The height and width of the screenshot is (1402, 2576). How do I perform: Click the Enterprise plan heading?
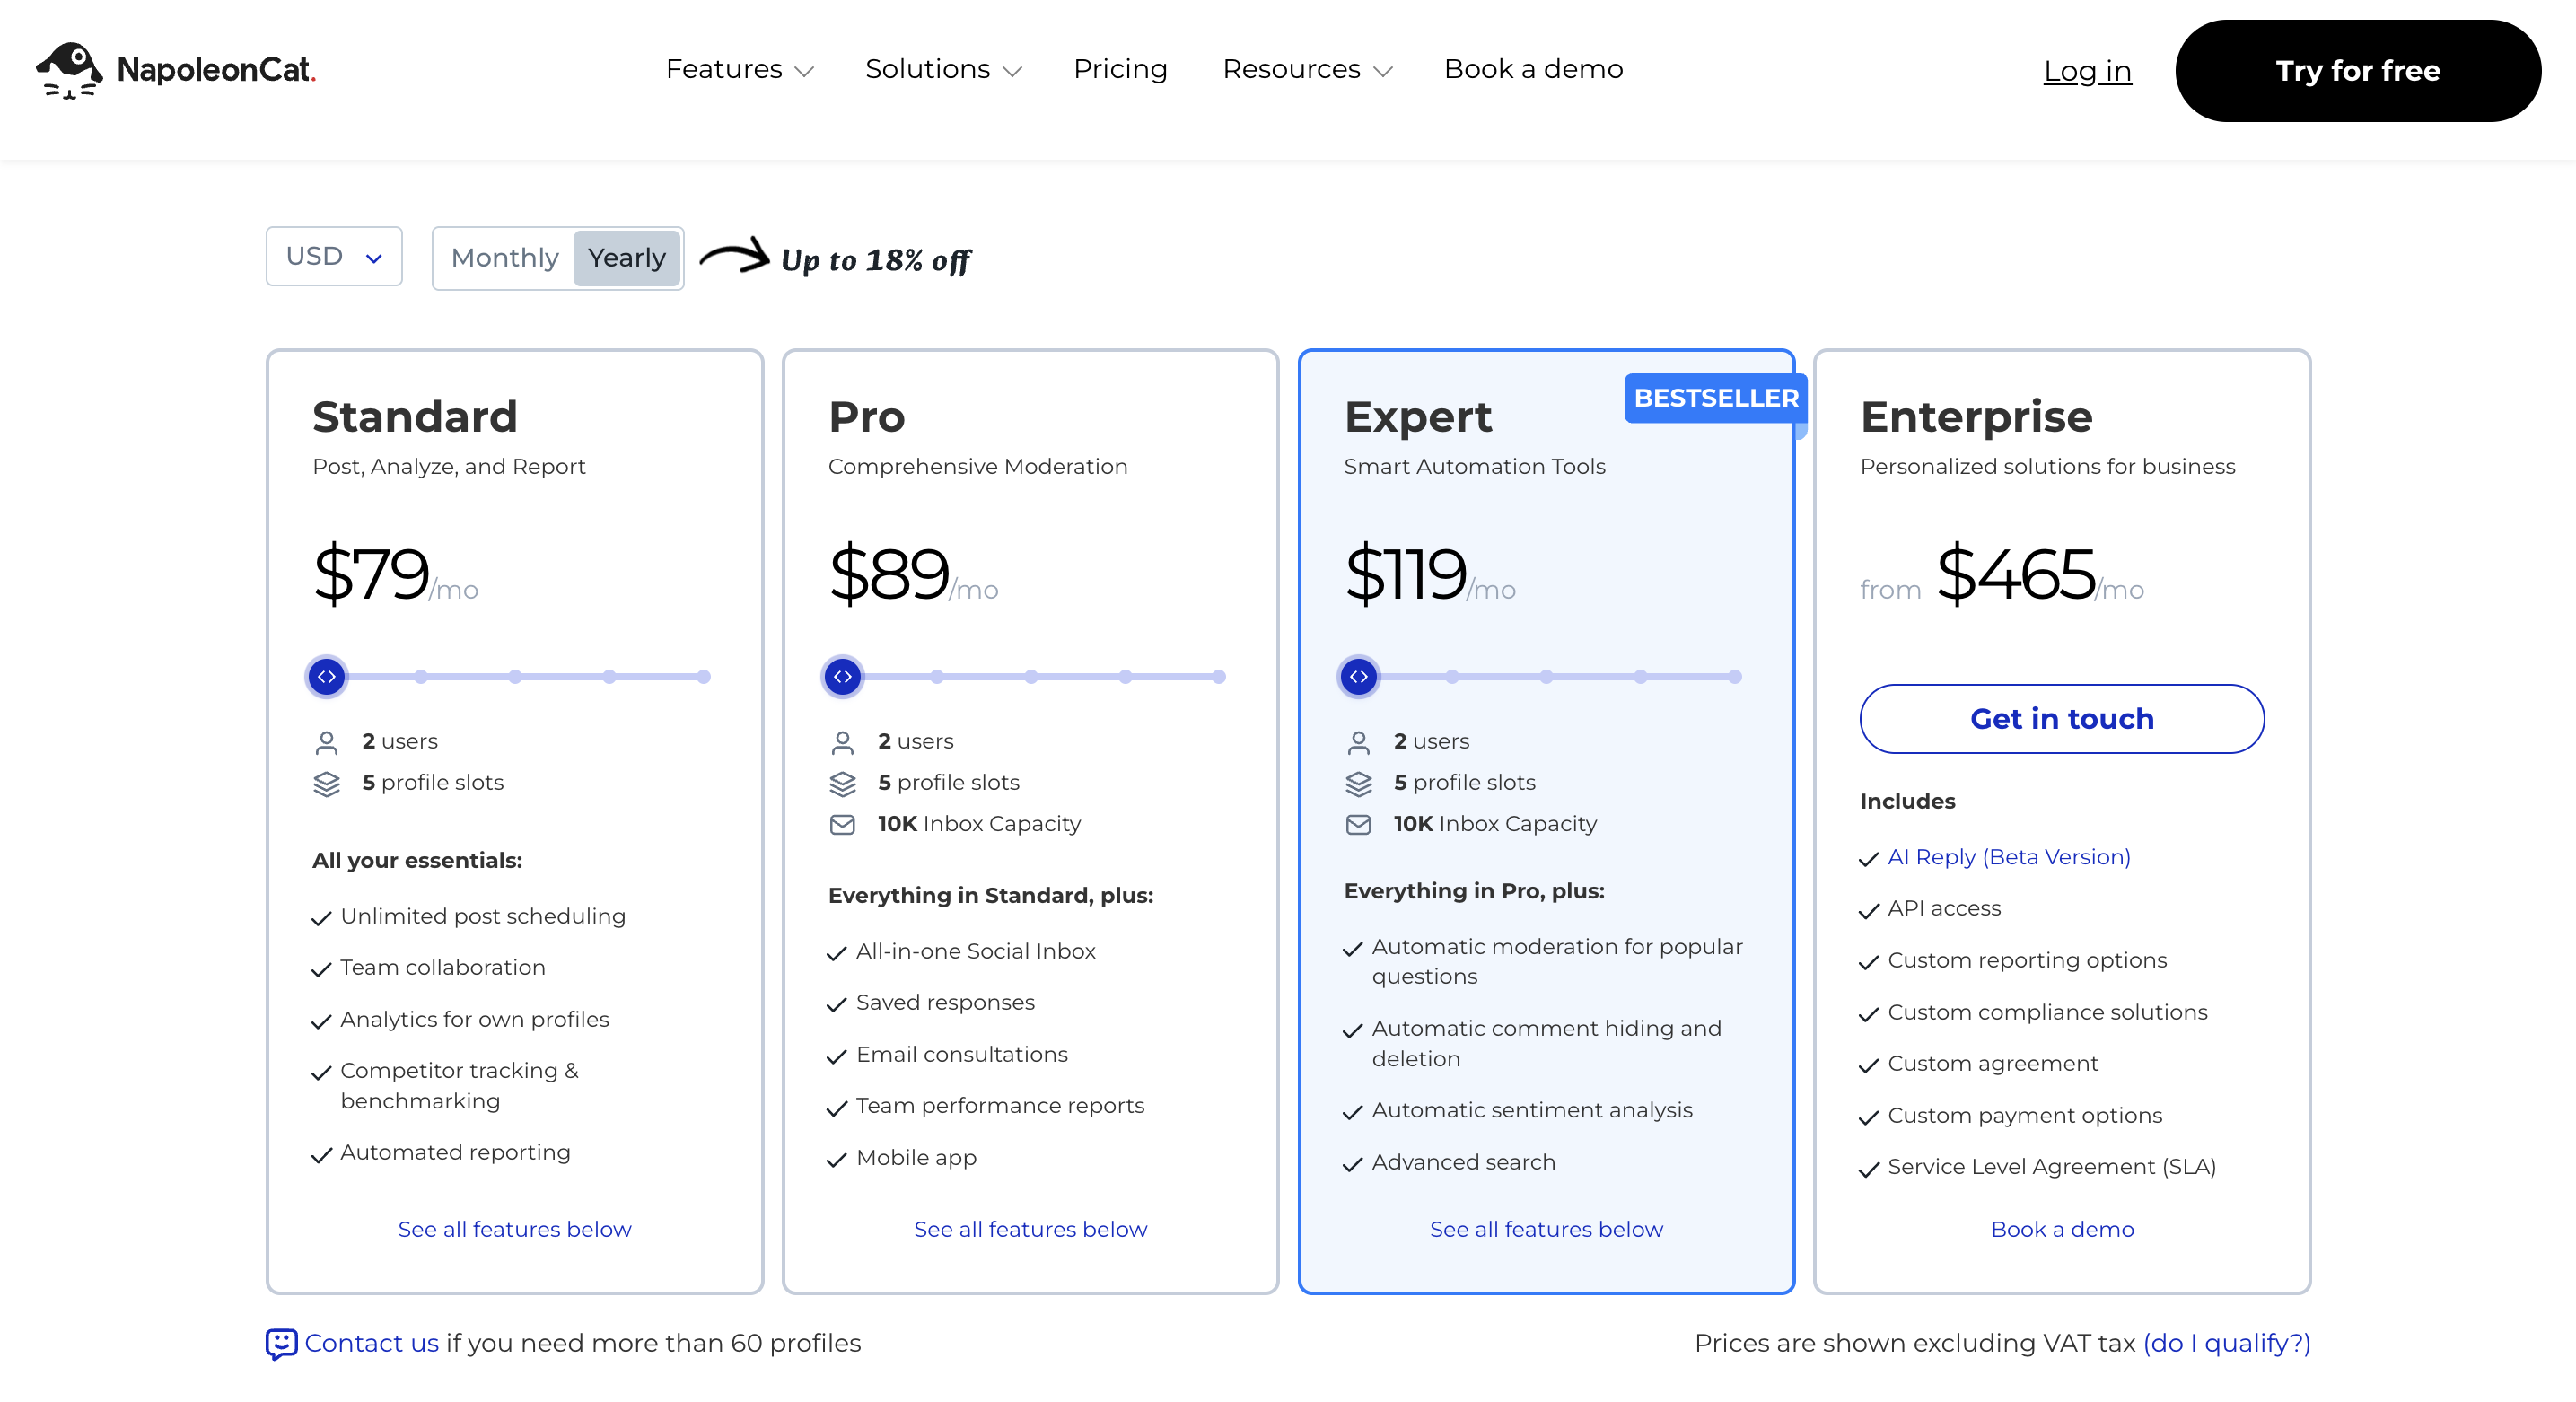click(1976, 416)
